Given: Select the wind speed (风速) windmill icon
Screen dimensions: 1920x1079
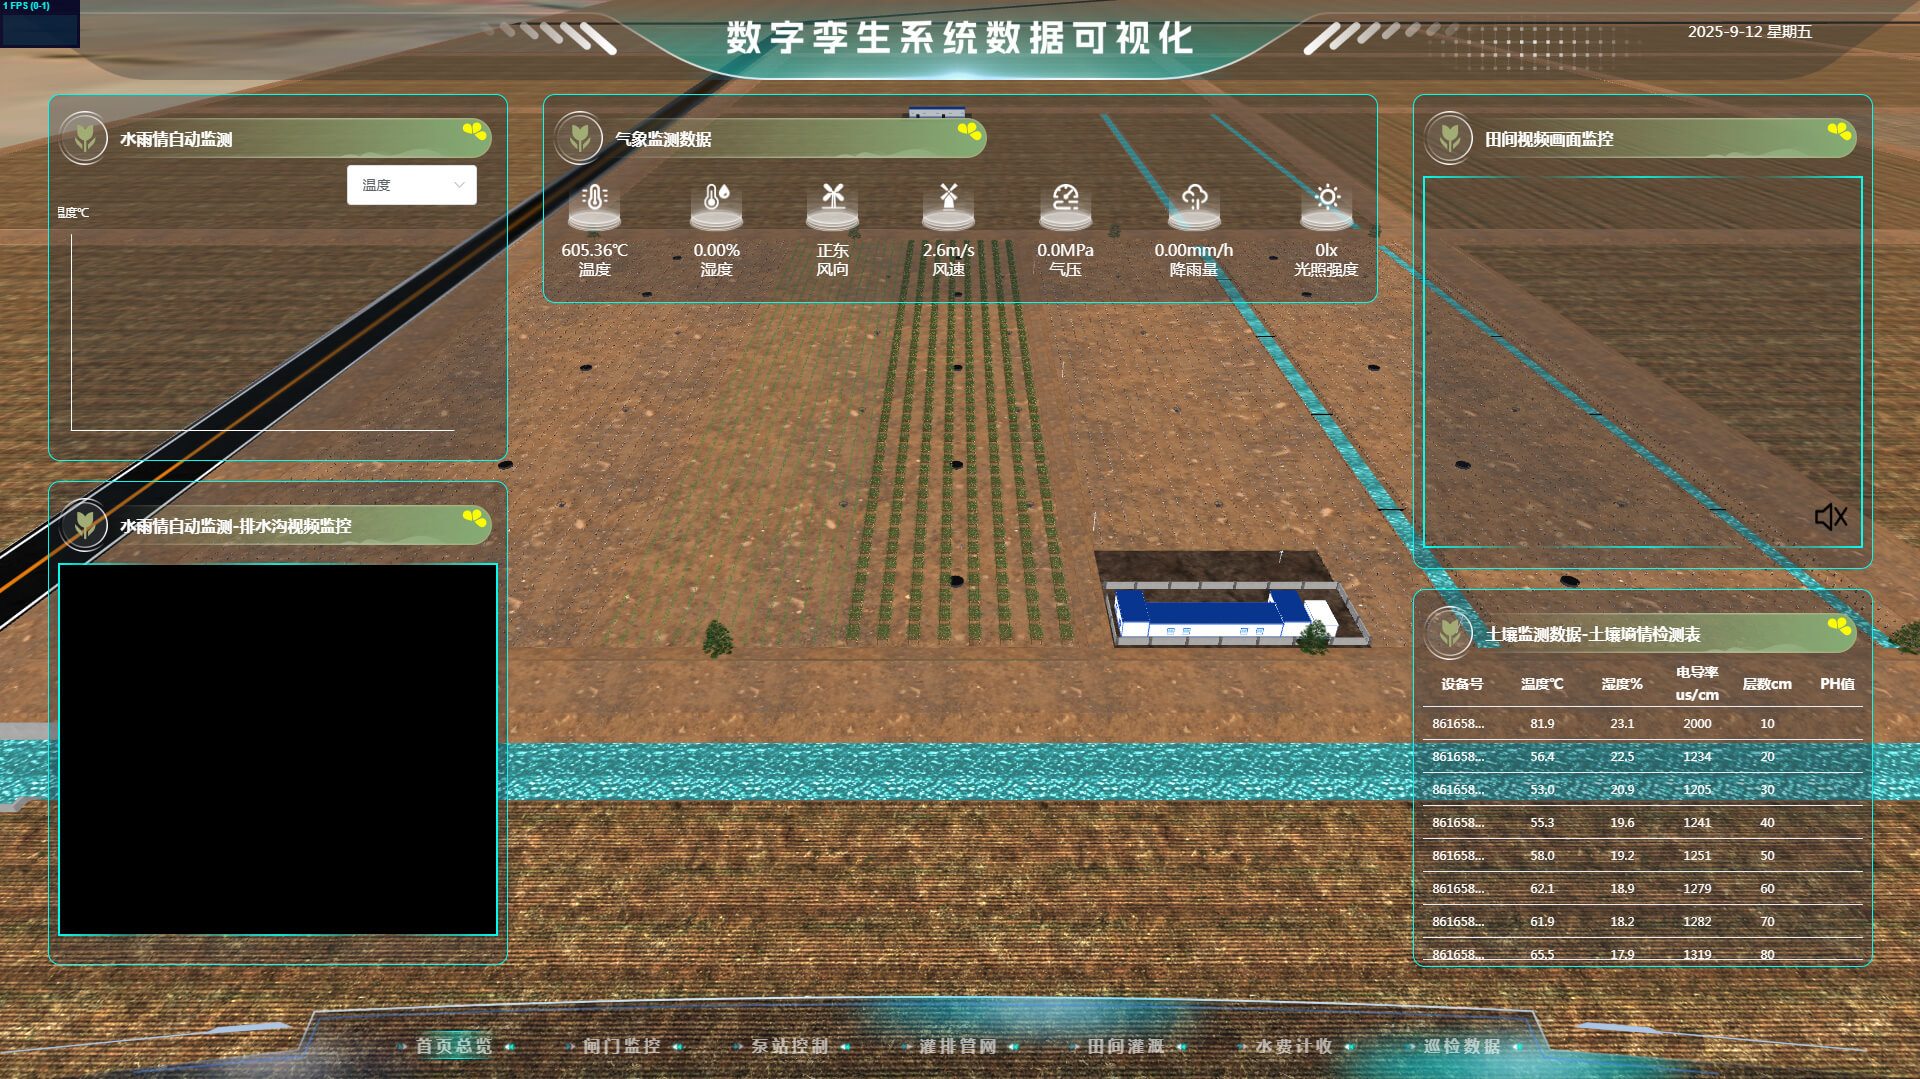Looking at the screenshot, I should 948,198.
